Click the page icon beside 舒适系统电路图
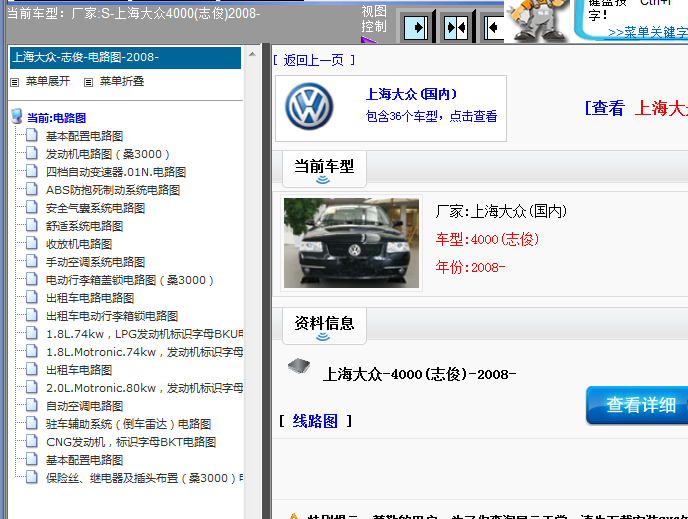Screen dimensions: 688x519 pos(32,225)
